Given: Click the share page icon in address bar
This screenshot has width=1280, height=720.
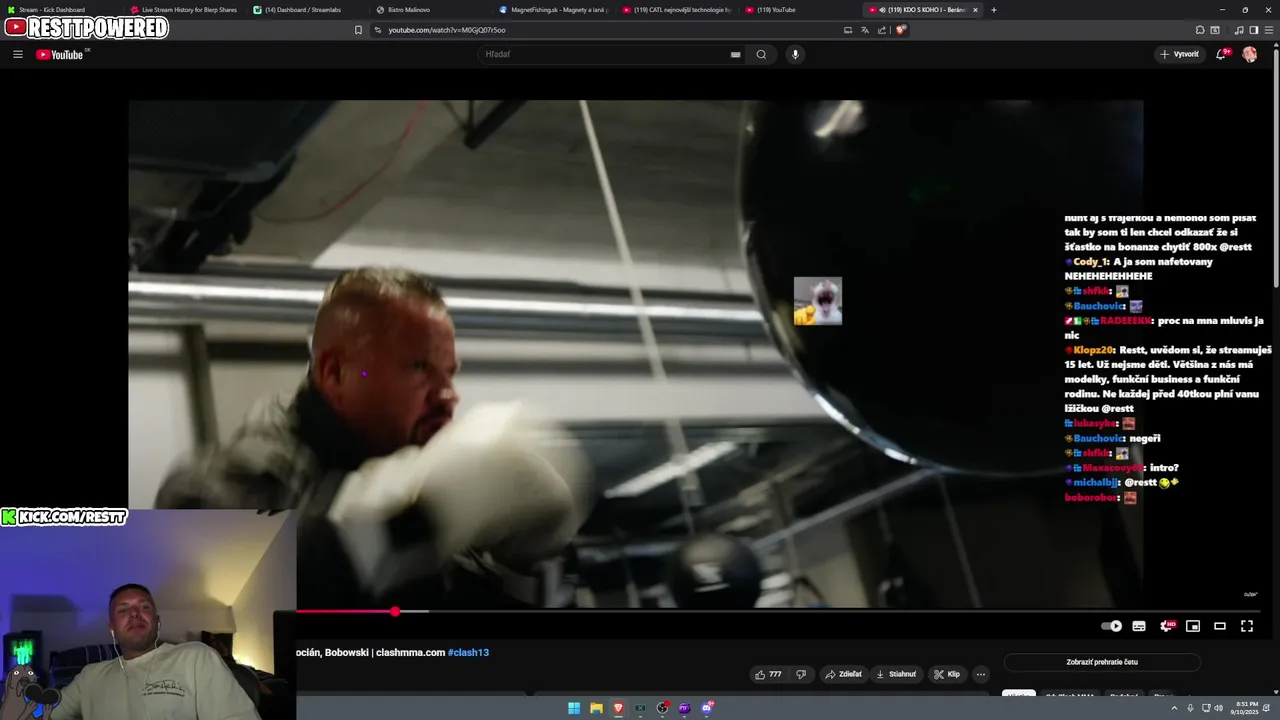Looking at the screenshot, I should pos(882,30).
